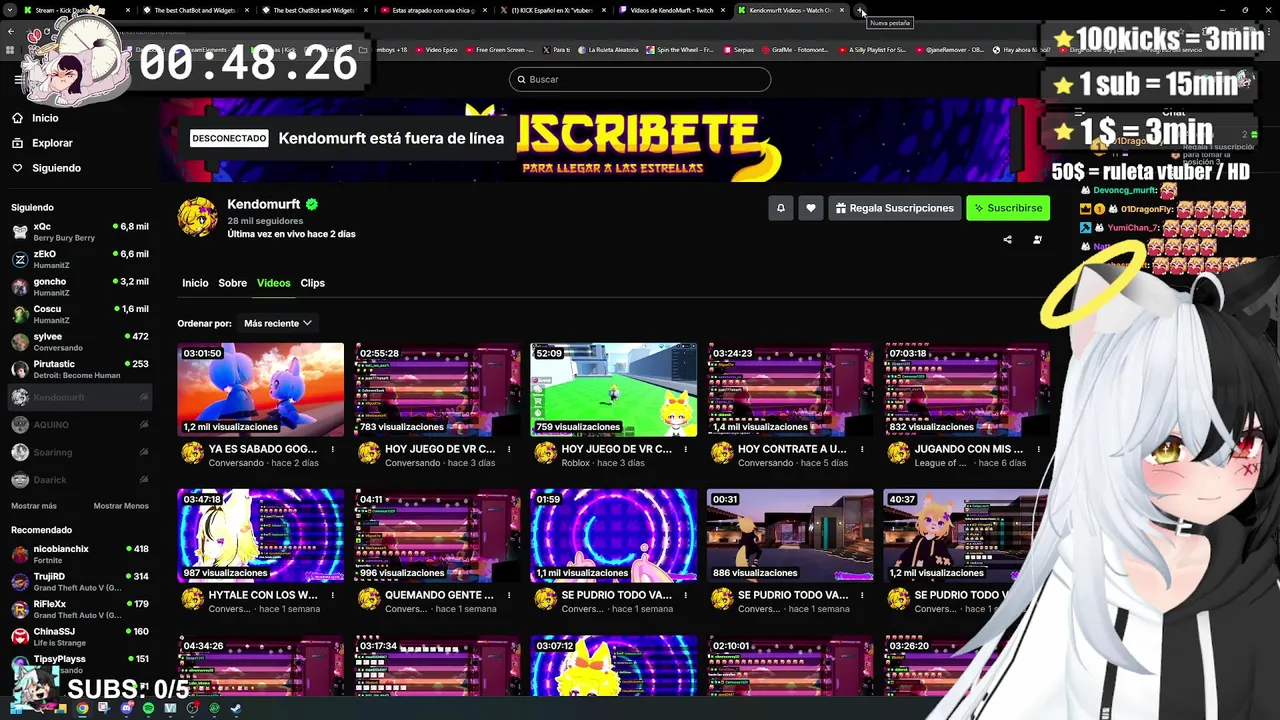Click the Suscribirse button

[x=1008, y=208]
